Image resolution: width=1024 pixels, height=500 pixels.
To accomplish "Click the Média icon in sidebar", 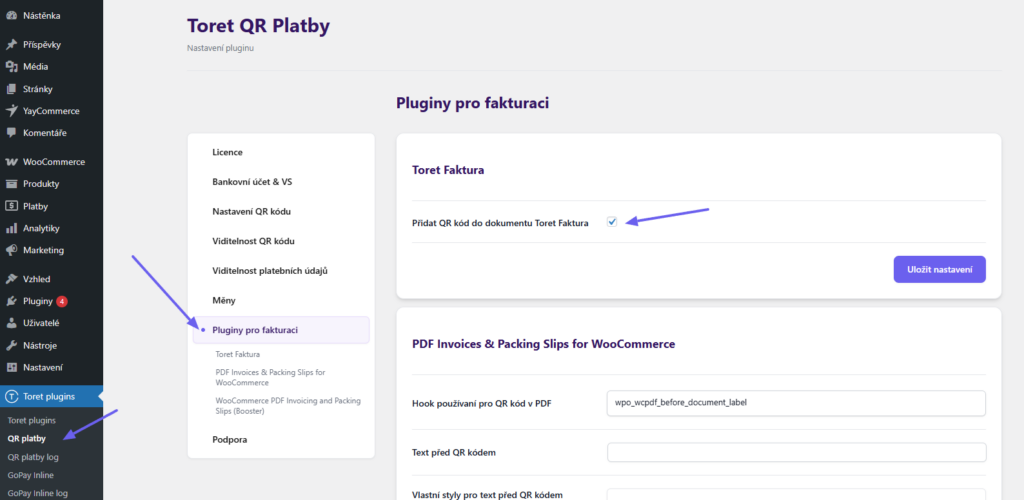I will pos(11,67).
